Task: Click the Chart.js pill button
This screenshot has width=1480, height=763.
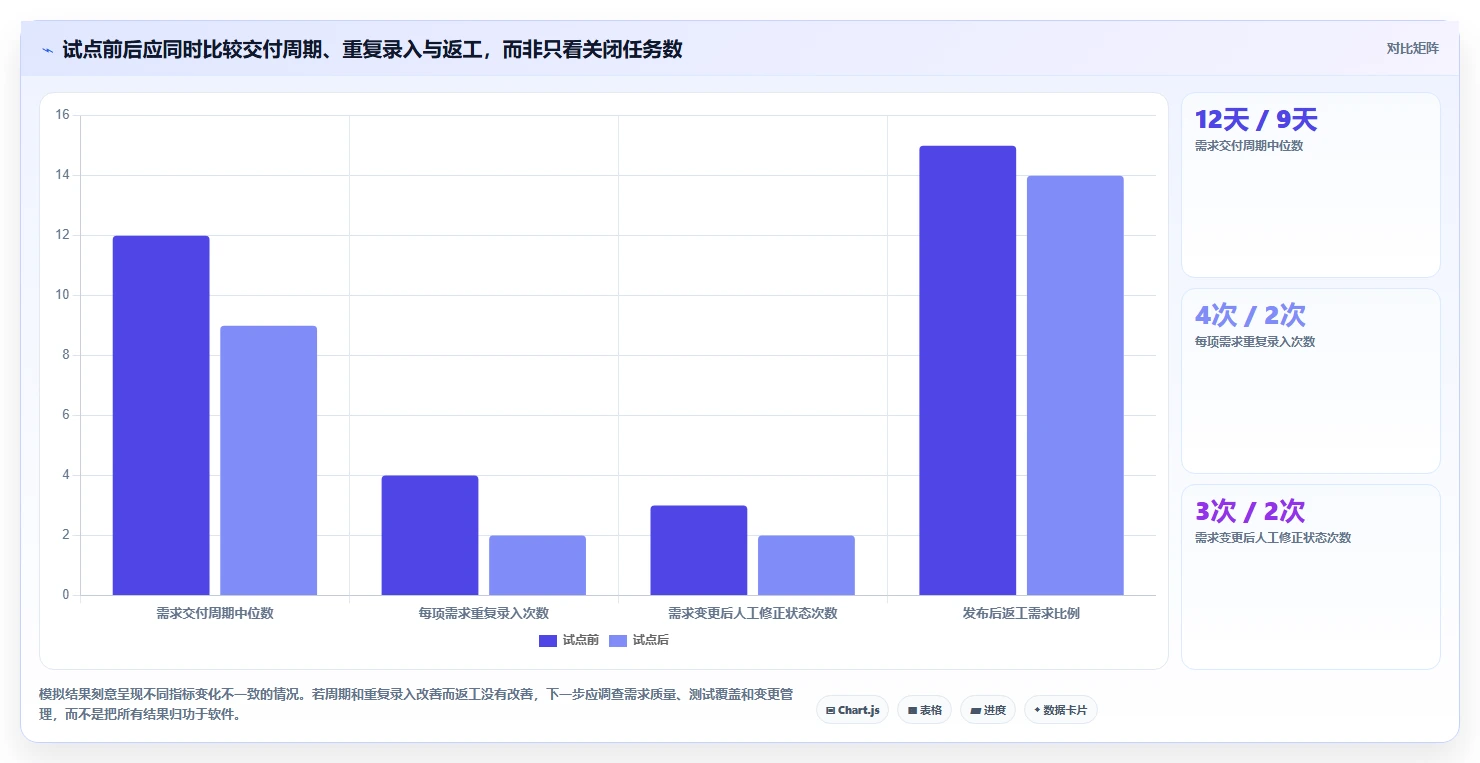Action: 853,710
